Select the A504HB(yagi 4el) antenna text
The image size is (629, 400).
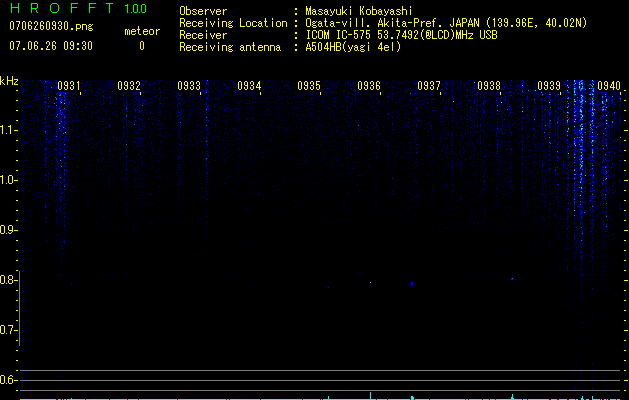click(x=353, y=47)
